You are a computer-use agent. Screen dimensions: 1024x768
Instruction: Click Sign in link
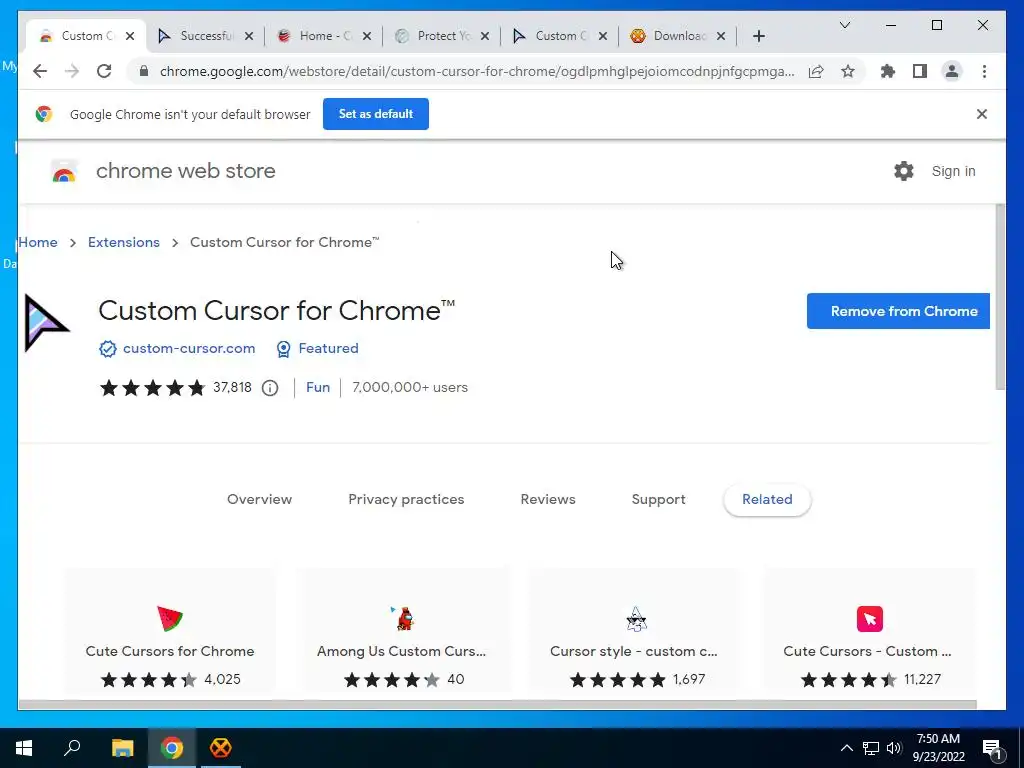(x=953, y=171)
